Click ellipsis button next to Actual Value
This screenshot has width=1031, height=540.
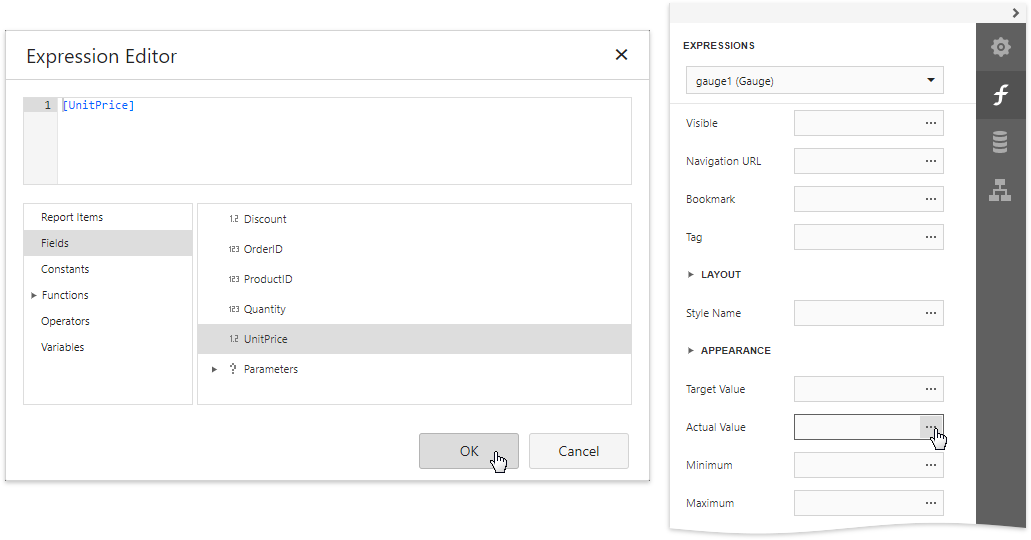[931, 427]
